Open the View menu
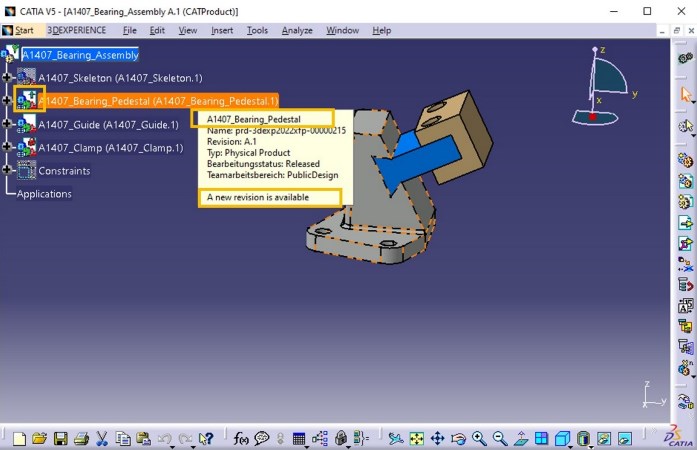Screen dimensions: 697x450 [x=188, y=30]
